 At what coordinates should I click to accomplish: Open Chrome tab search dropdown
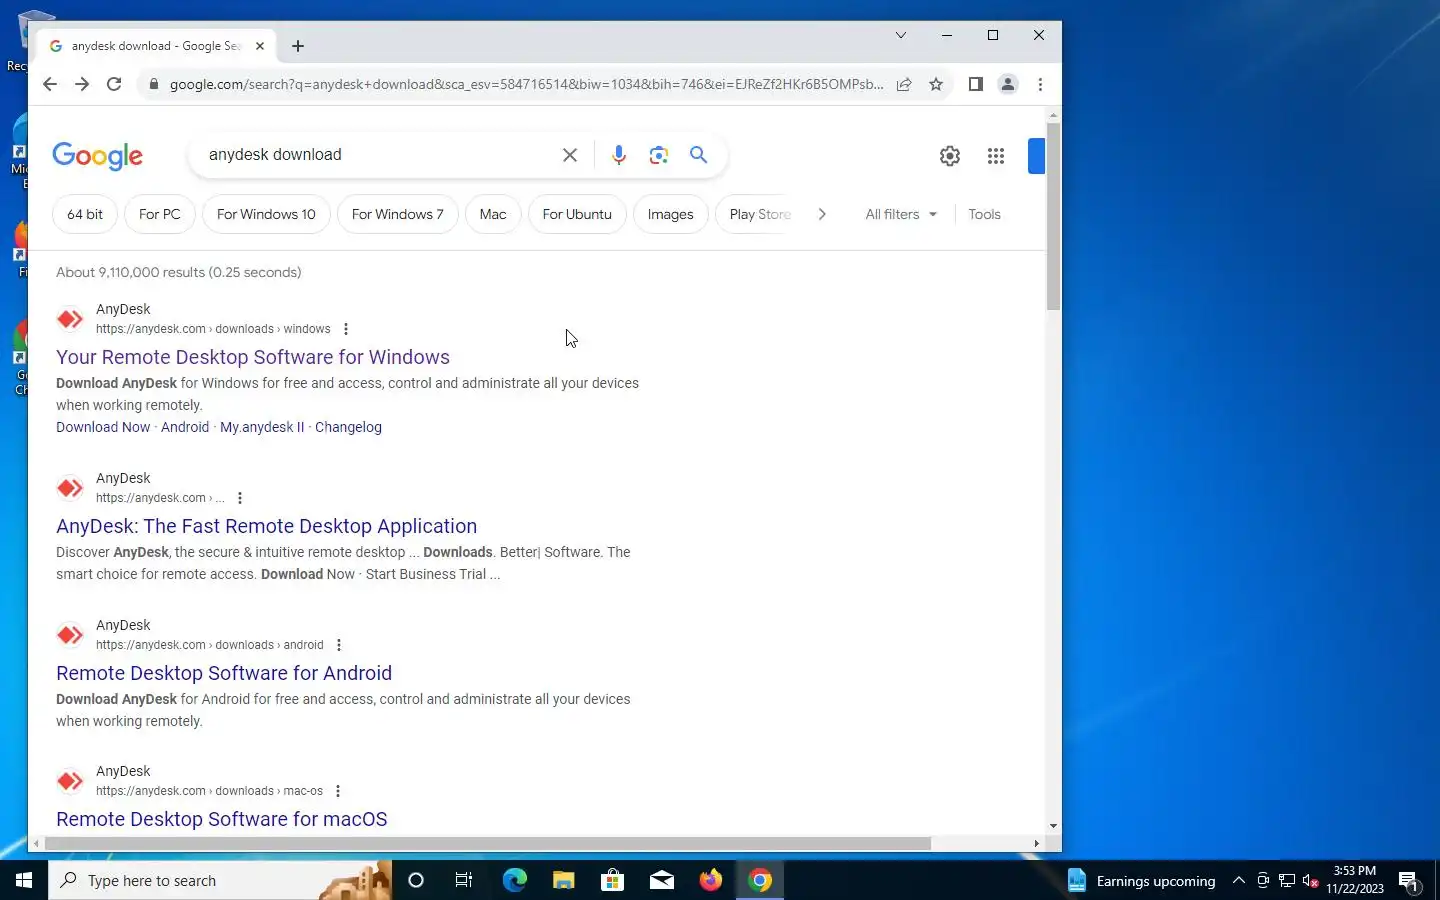[900, 35]
